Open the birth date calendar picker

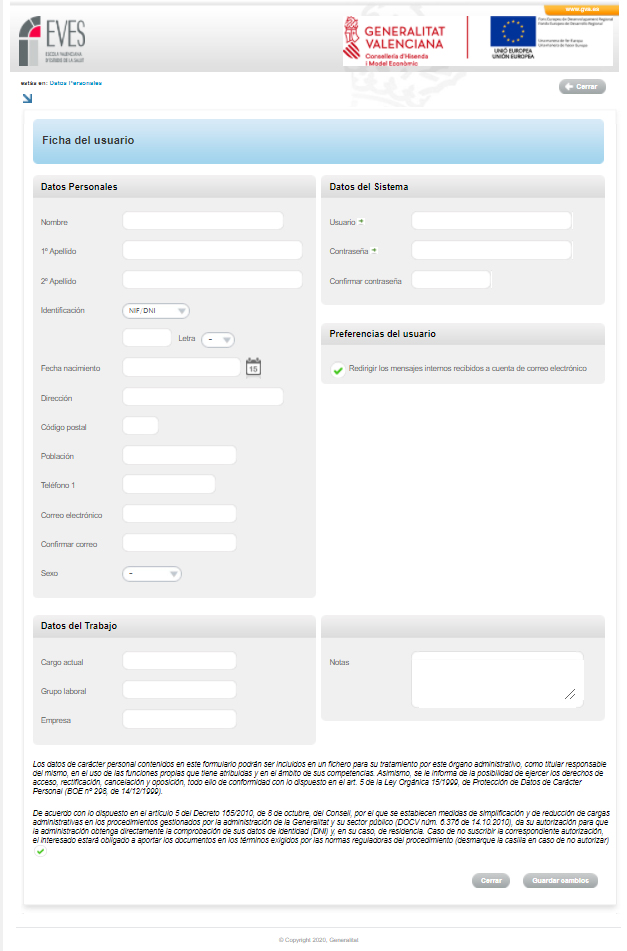(x=253, y=367)
